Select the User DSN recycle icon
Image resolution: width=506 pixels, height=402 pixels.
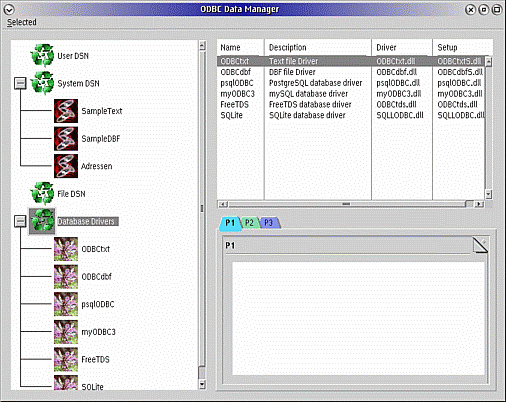coord(42,56)
